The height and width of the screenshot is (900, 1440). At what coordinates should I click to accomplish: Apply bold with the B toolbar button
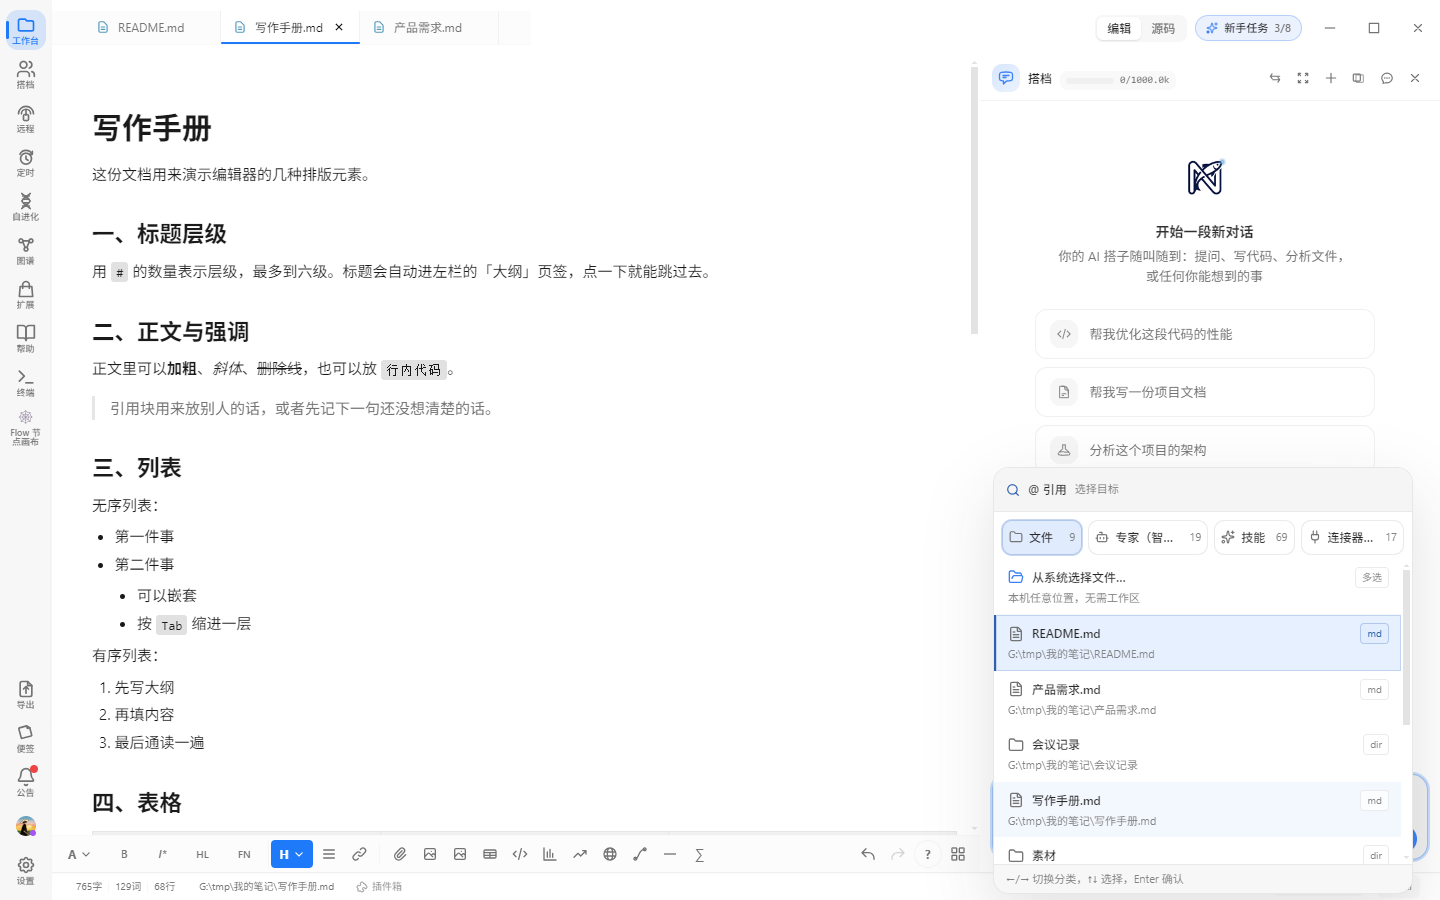click(x=124, y=854)
